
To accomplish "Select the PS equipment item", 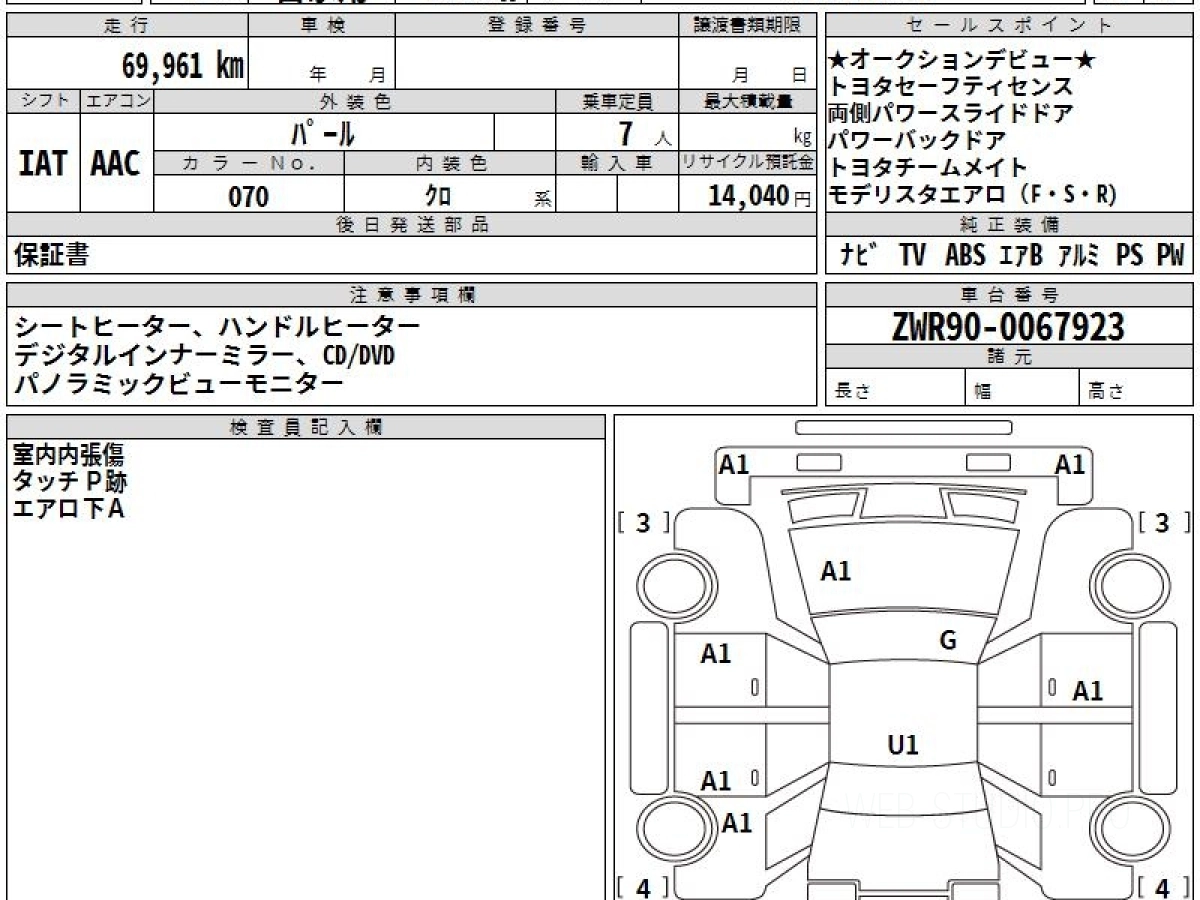I will pos(1130,256).
